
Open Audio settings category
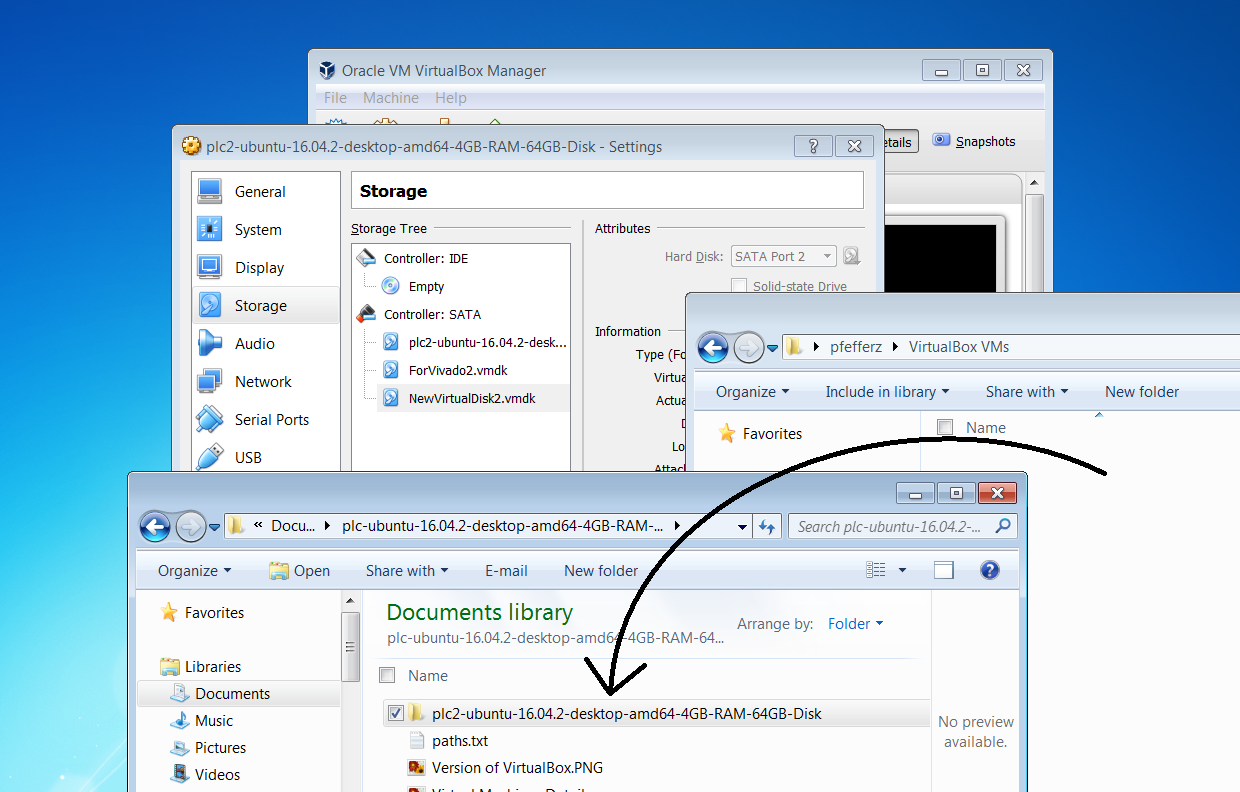point(266,344)
